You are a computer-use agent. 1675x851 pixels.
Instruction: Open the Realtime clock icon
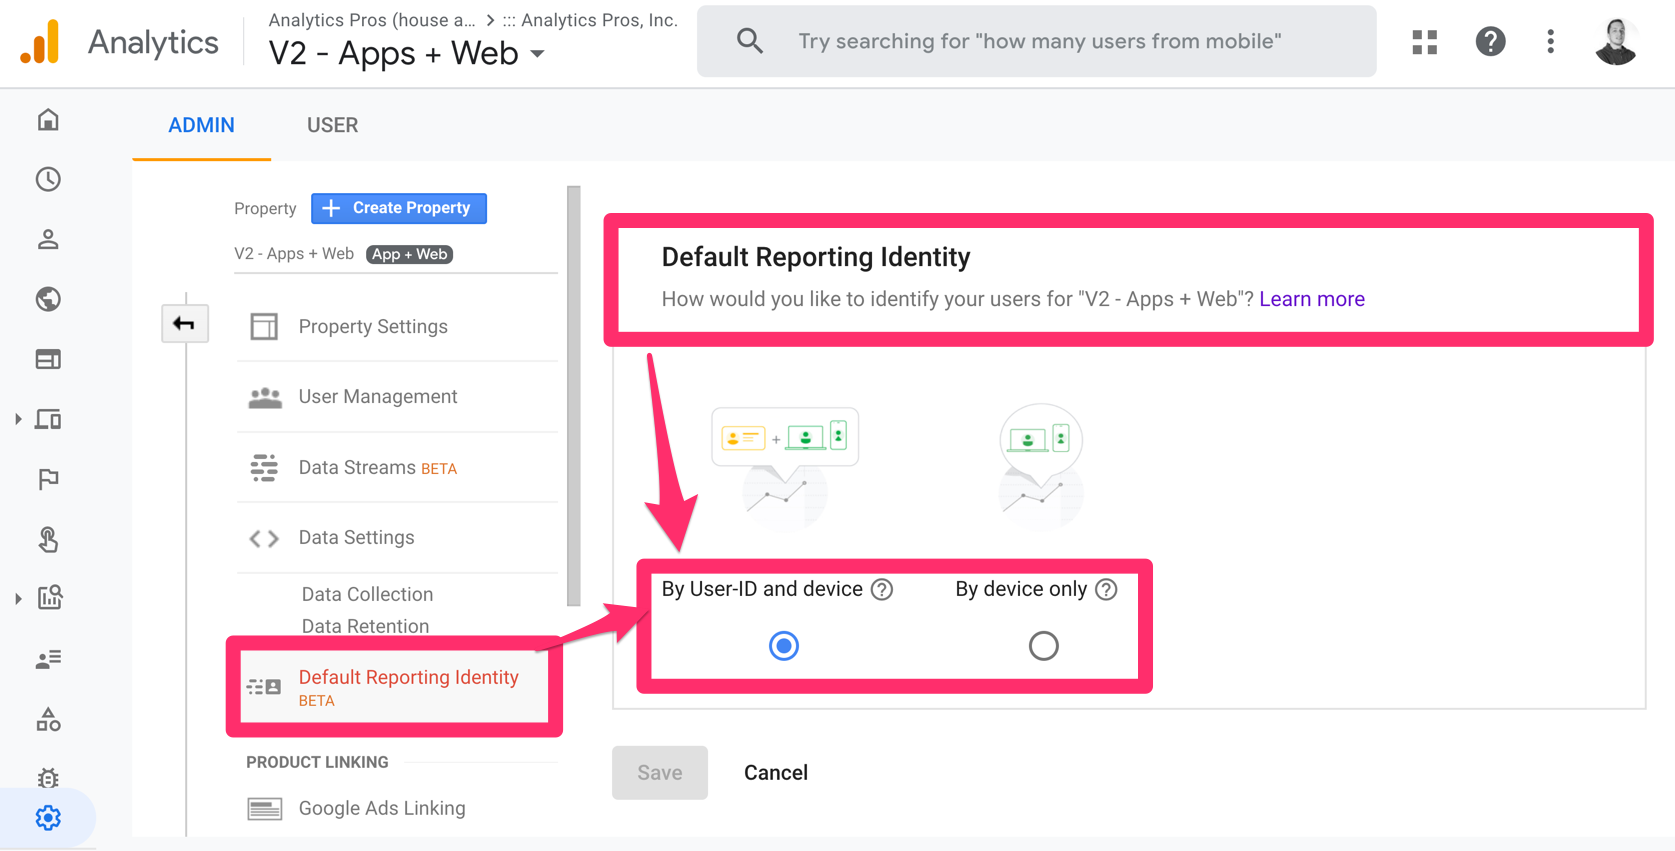pyautogui.click(x=48, y=179)
